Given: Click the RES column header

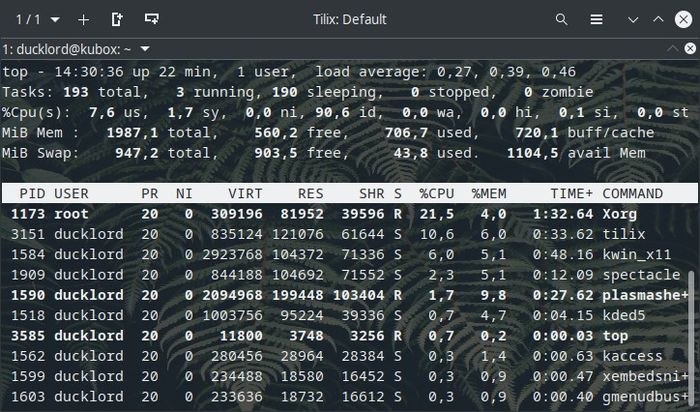Looking at the screenshot, I should pyautogui.click(x=311, y=194).
